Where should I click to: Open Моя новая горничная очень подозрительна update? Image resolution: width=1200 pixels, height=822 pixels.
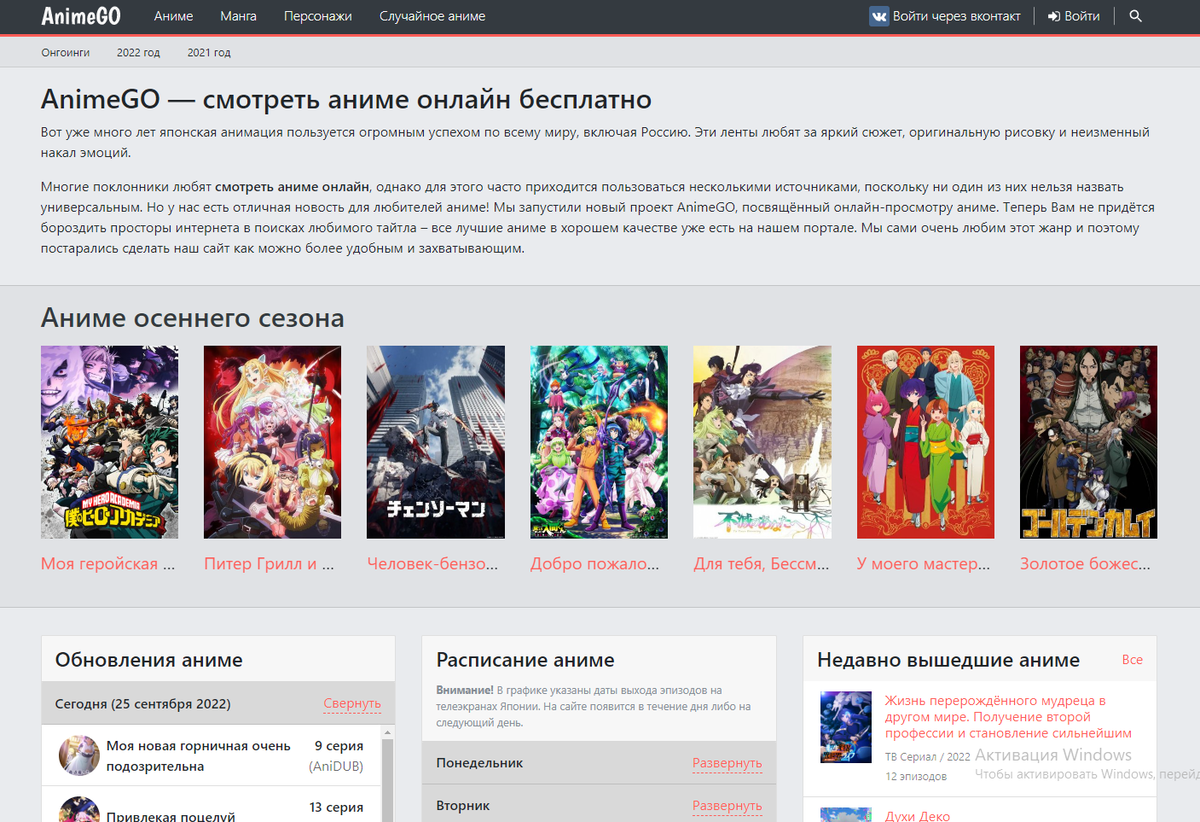(199, 756)
